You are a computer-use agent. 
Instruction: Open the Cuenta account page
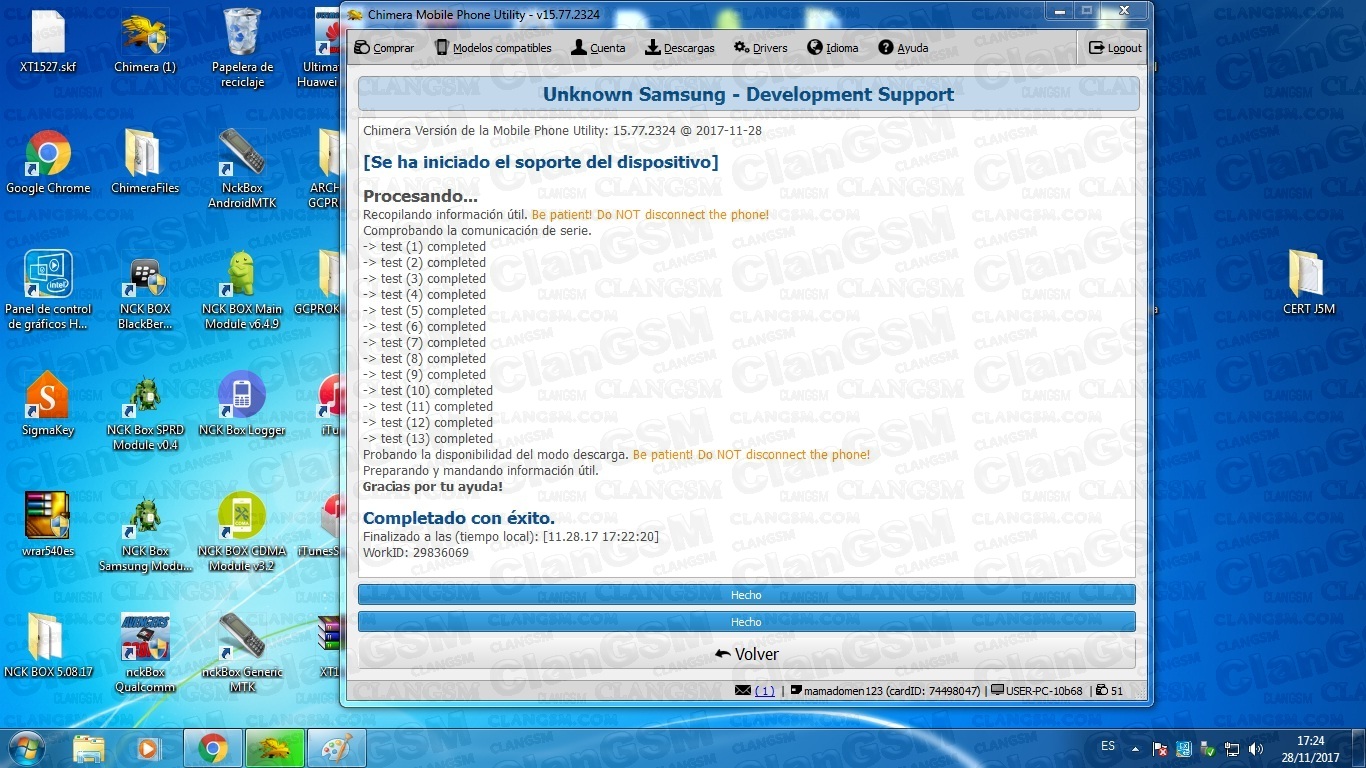click(598, 48)
